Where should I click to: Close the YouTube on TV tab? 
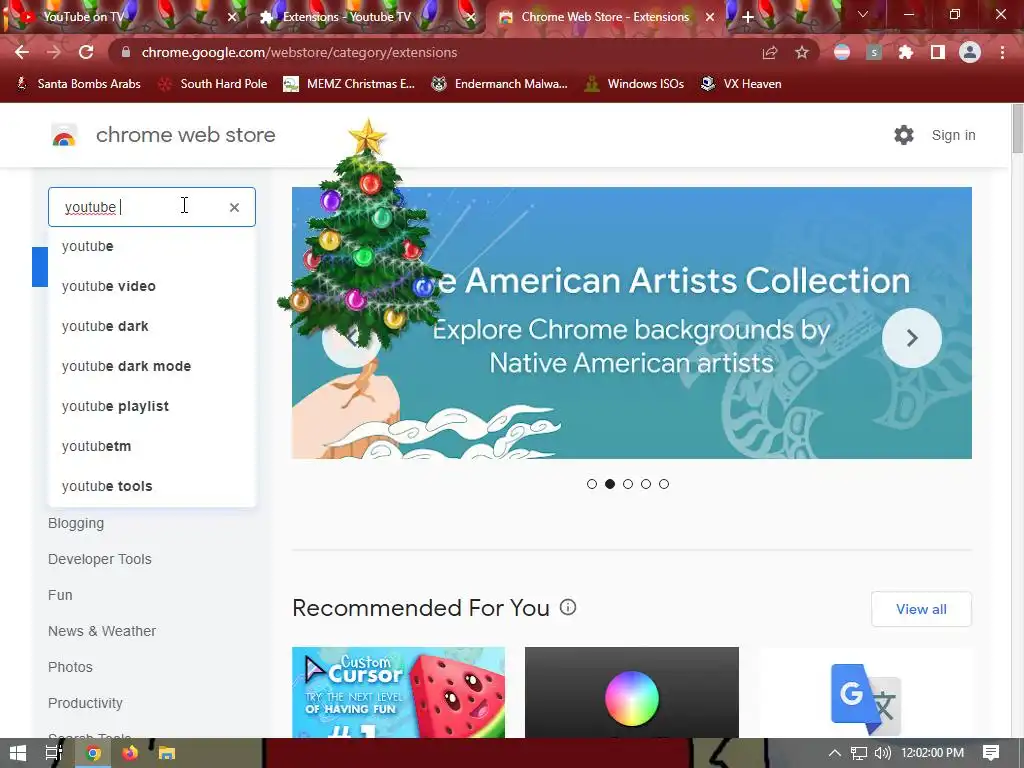(232, 17)
